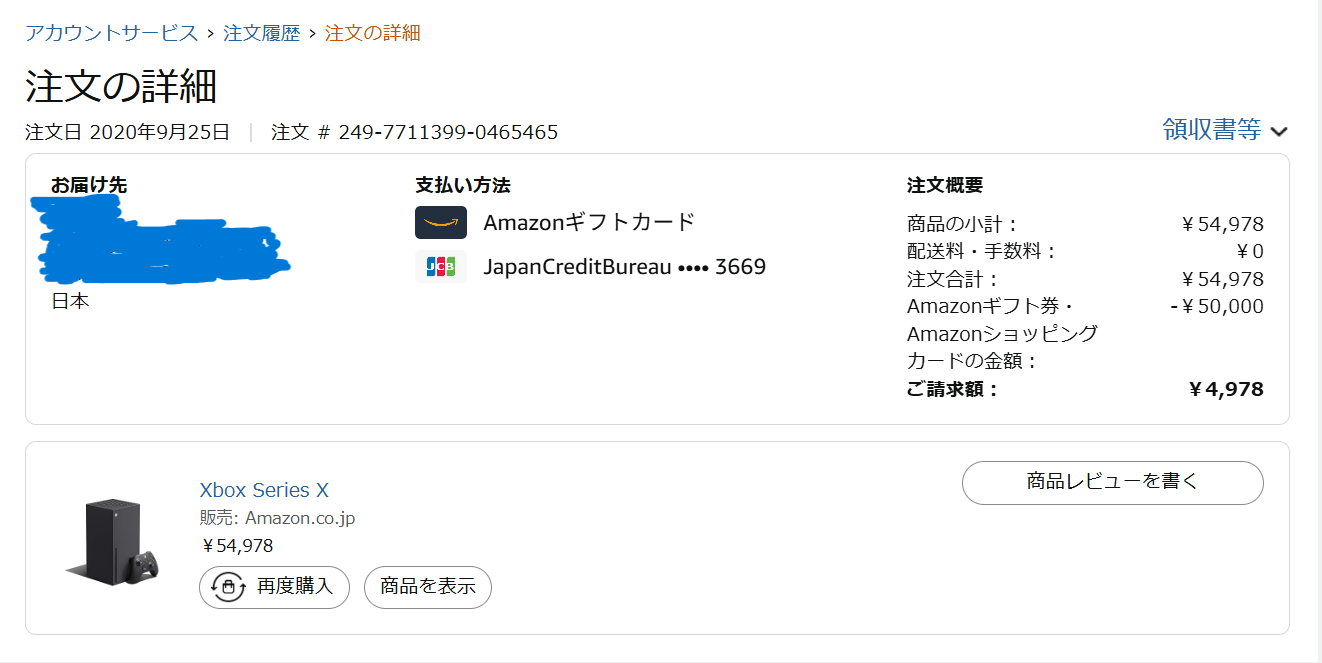Click the Amazonギフトカード payment label
The height and width of the screenshot is (663, 1322).
[x=589, y=222]
